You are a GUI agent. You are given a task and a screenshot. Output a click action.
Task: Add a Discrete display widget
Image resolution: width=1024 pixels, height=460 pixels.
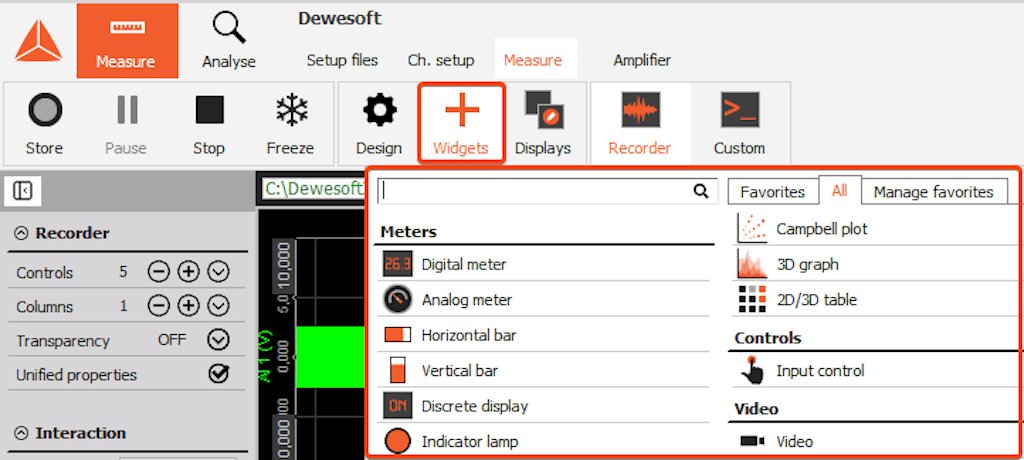point(543,406)
